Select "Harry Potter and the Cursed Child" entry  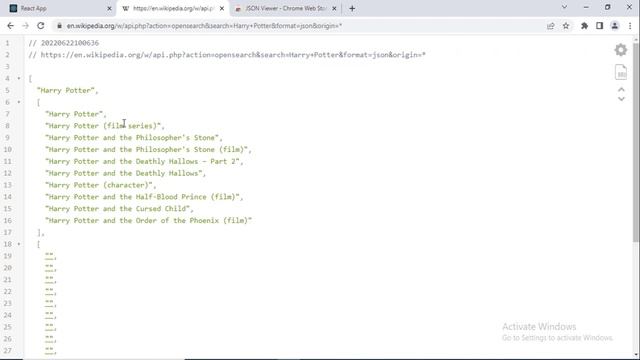pyautogui.click(x=118, y=209)
